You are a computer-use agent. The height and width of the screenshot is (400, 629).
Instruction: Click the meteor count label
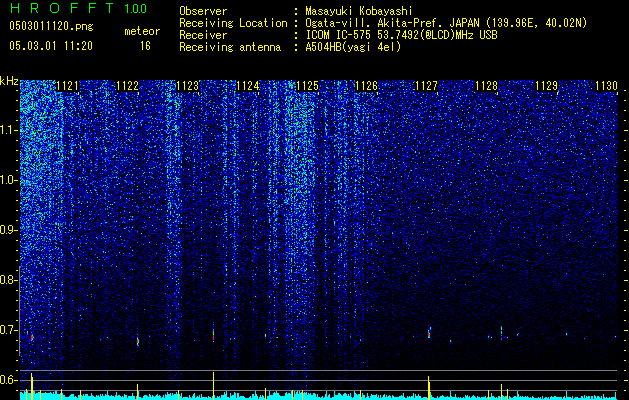point(142,31)
